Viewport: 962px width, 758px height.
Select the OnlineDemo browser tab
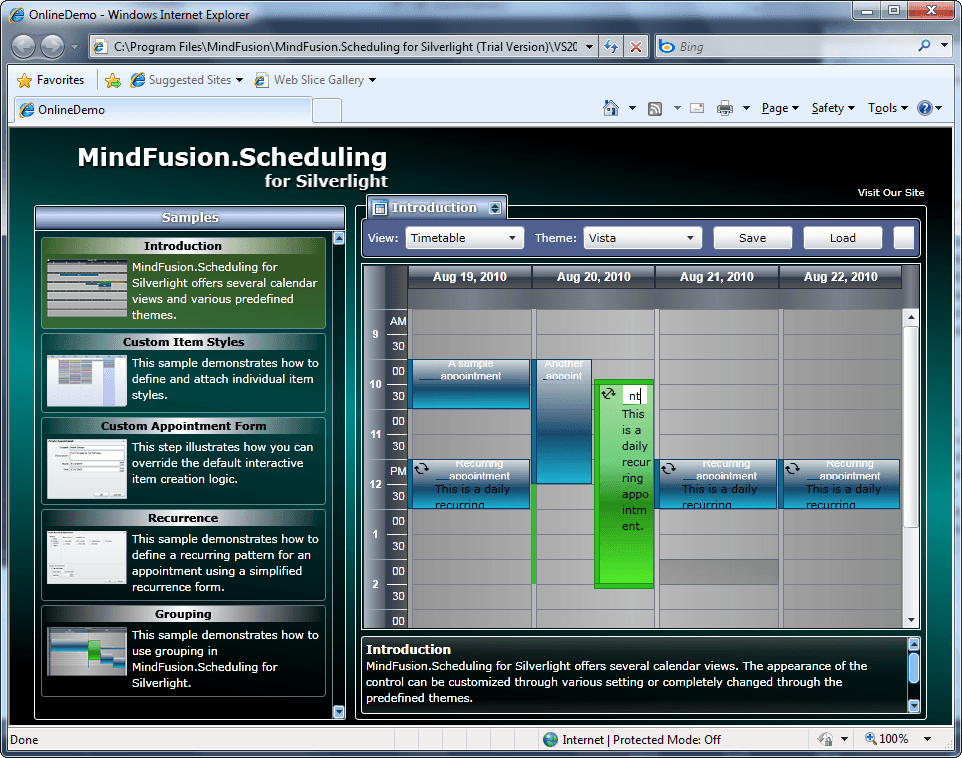coord(163,110)
